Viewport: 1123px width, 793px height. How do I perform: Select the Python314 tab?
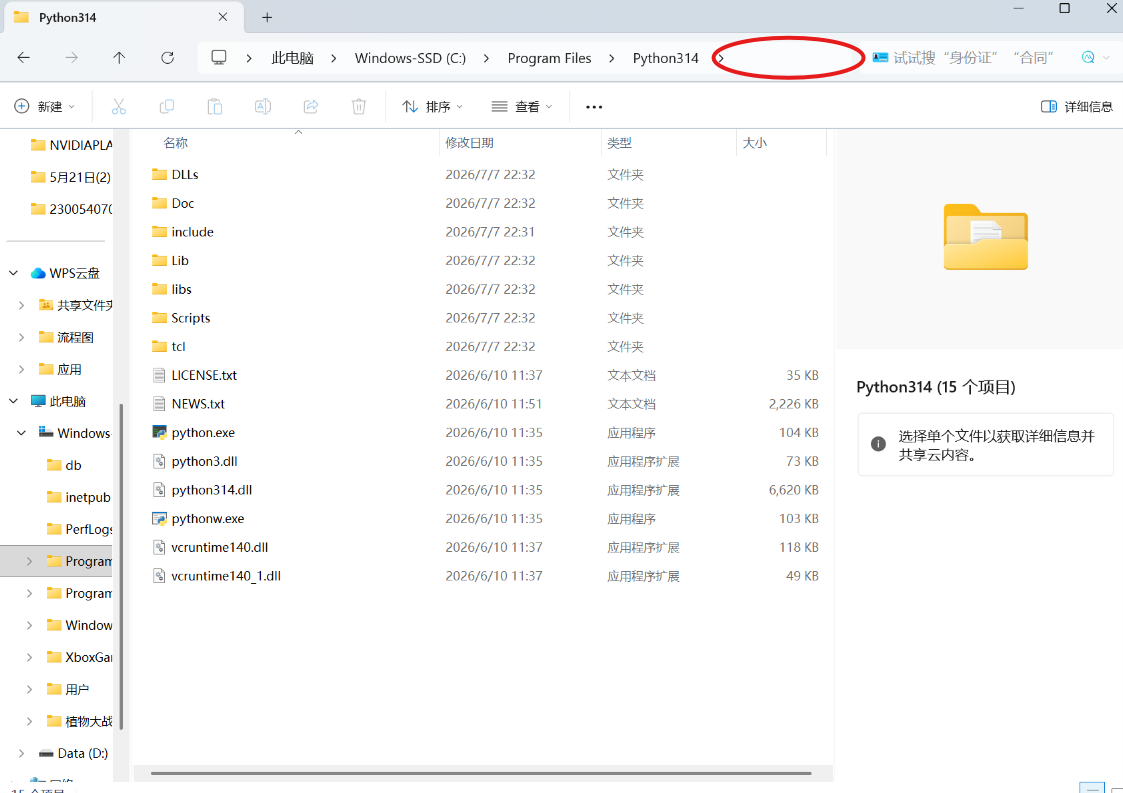click(x=124, y=17)
